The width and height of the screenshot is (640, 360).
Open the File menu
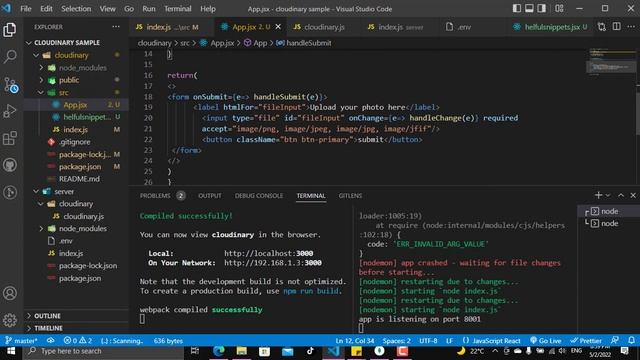[26, 9]
